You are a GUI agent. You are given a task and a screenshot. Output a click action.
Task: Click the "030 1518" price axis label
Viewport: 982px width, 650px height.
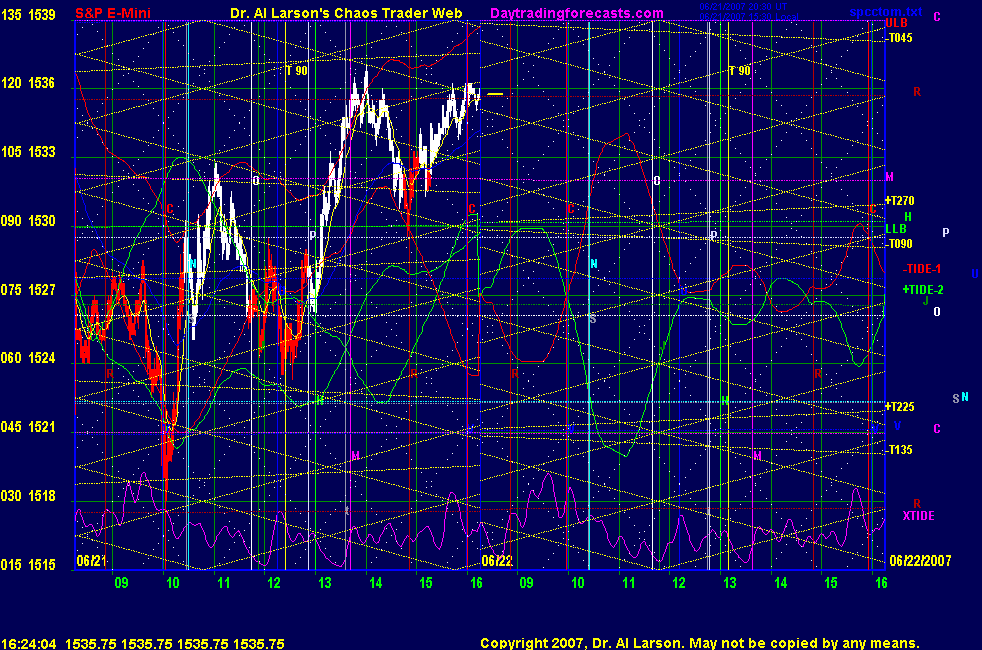coord(28,496)
